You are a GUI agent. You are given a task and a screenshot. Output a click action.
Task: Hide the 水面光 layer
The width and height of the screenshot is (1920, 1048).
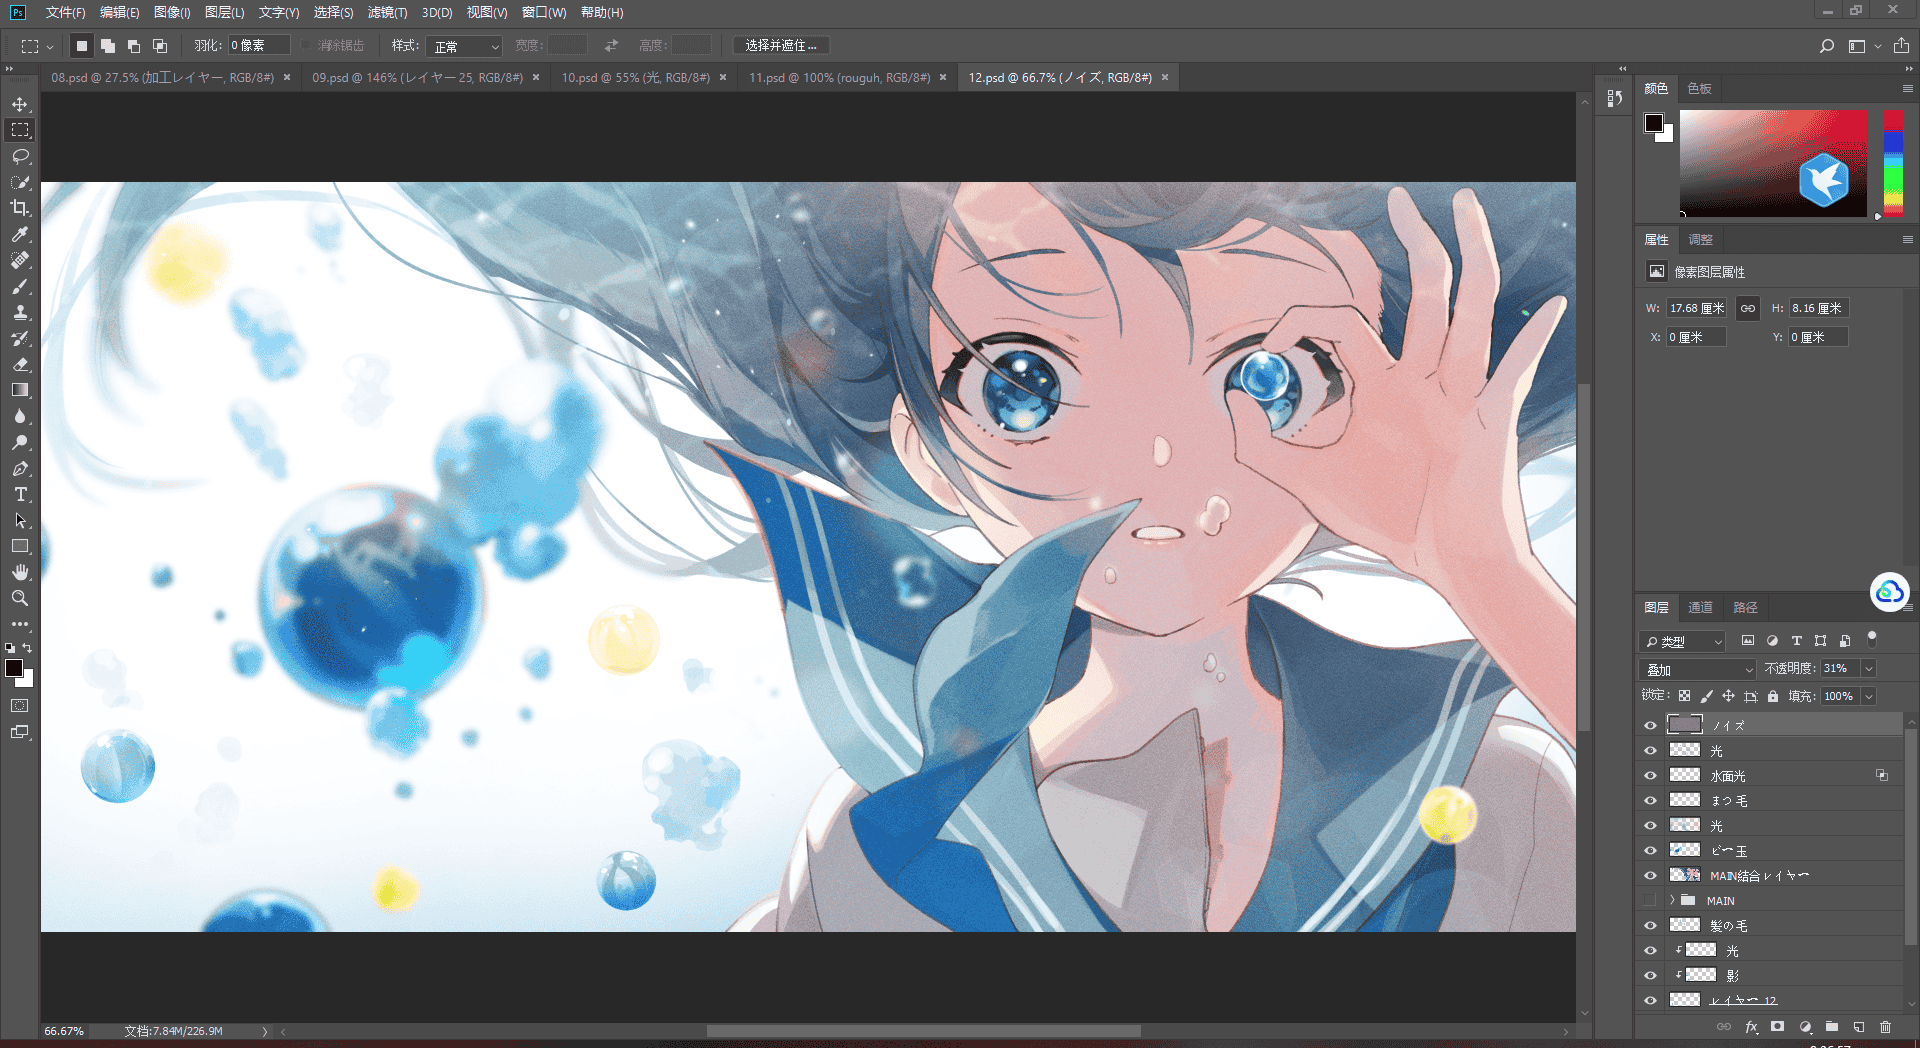coord(1650,776)
